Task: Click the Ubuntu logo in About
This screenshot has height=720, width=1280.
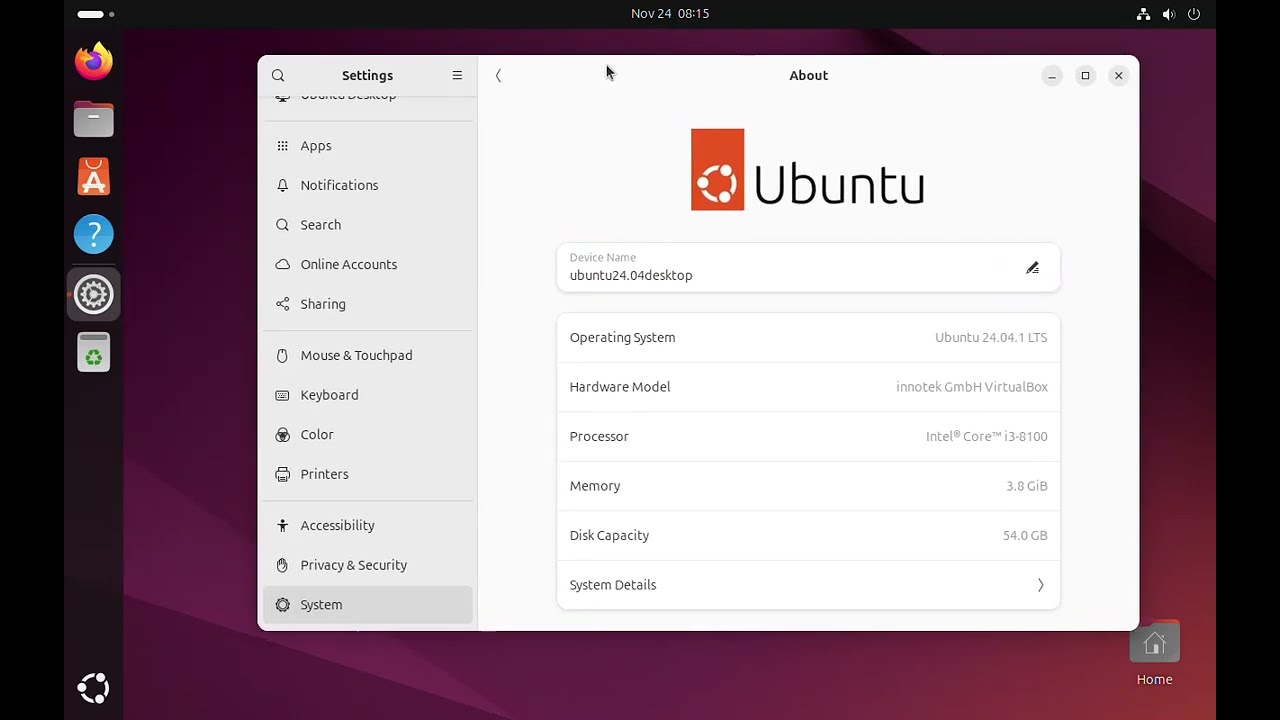Action: click(808, 170)
